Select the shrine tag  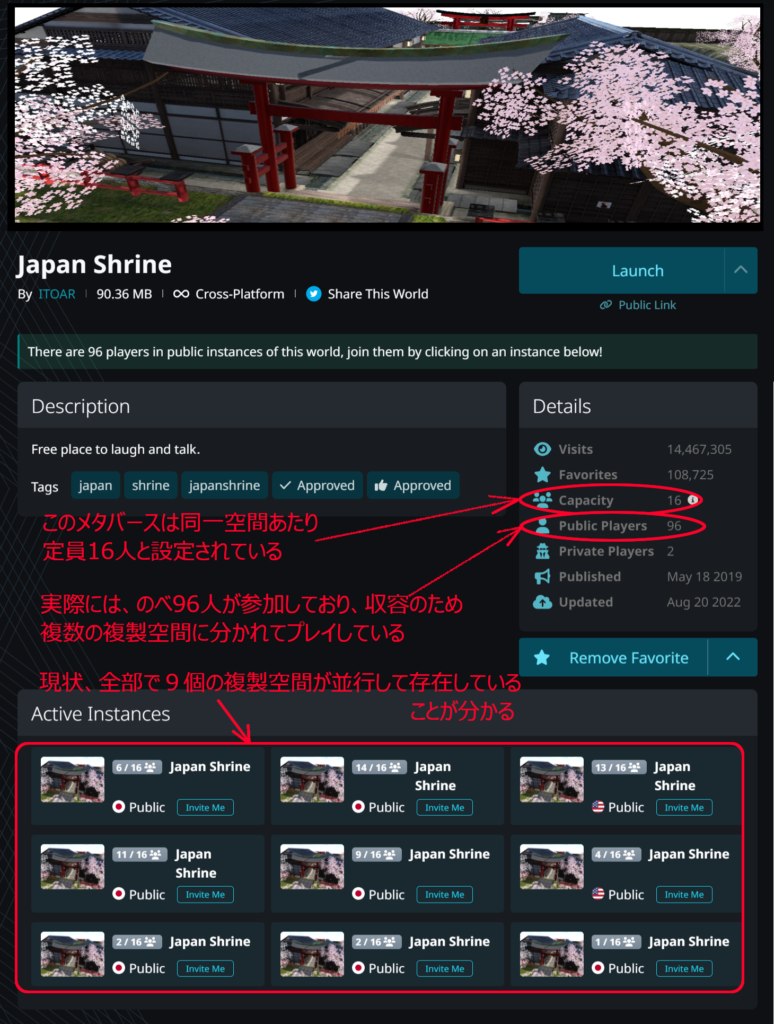pos(151,486)
